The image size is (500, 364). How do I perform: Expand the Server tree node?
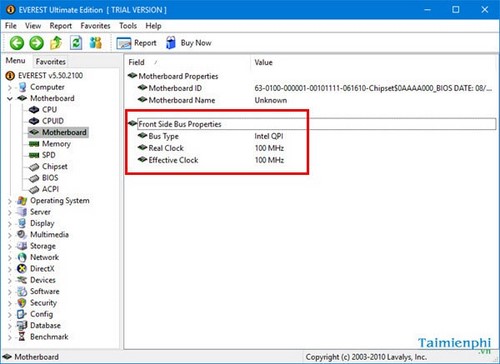tap(10, 213)
